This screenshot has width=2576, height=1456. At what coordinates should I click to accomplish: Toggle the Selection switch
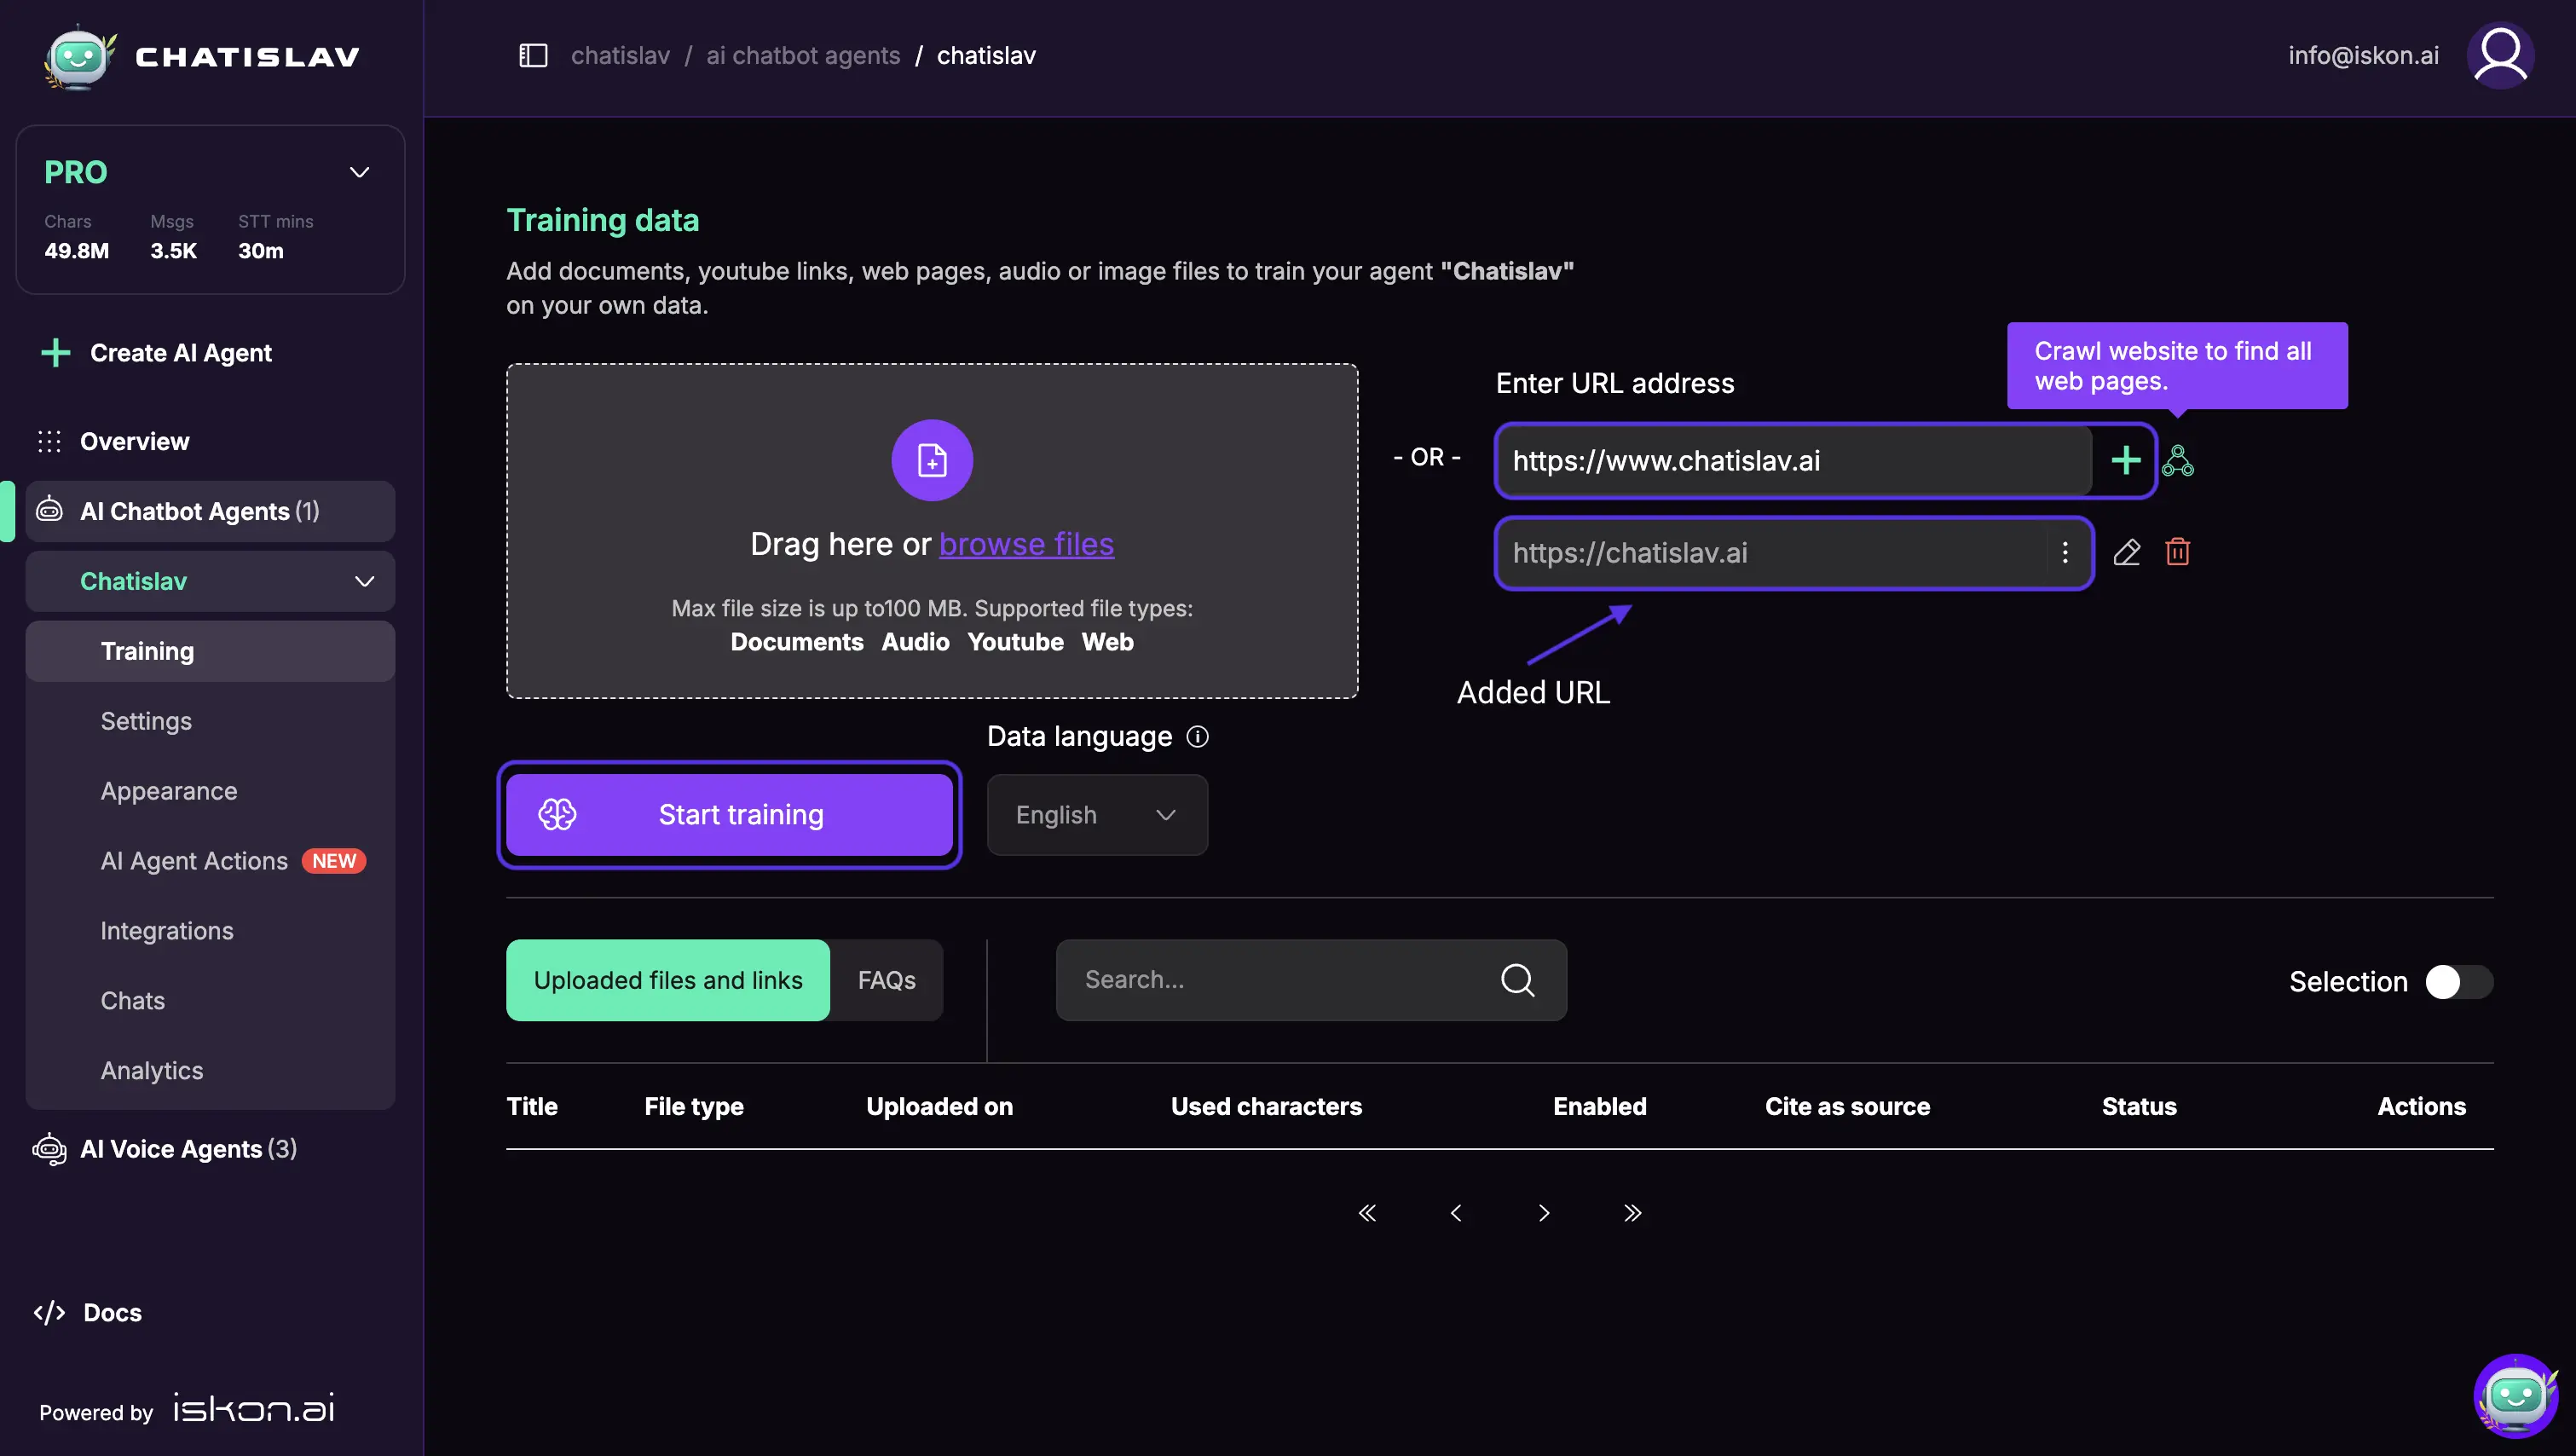[x=2459, y=982]
